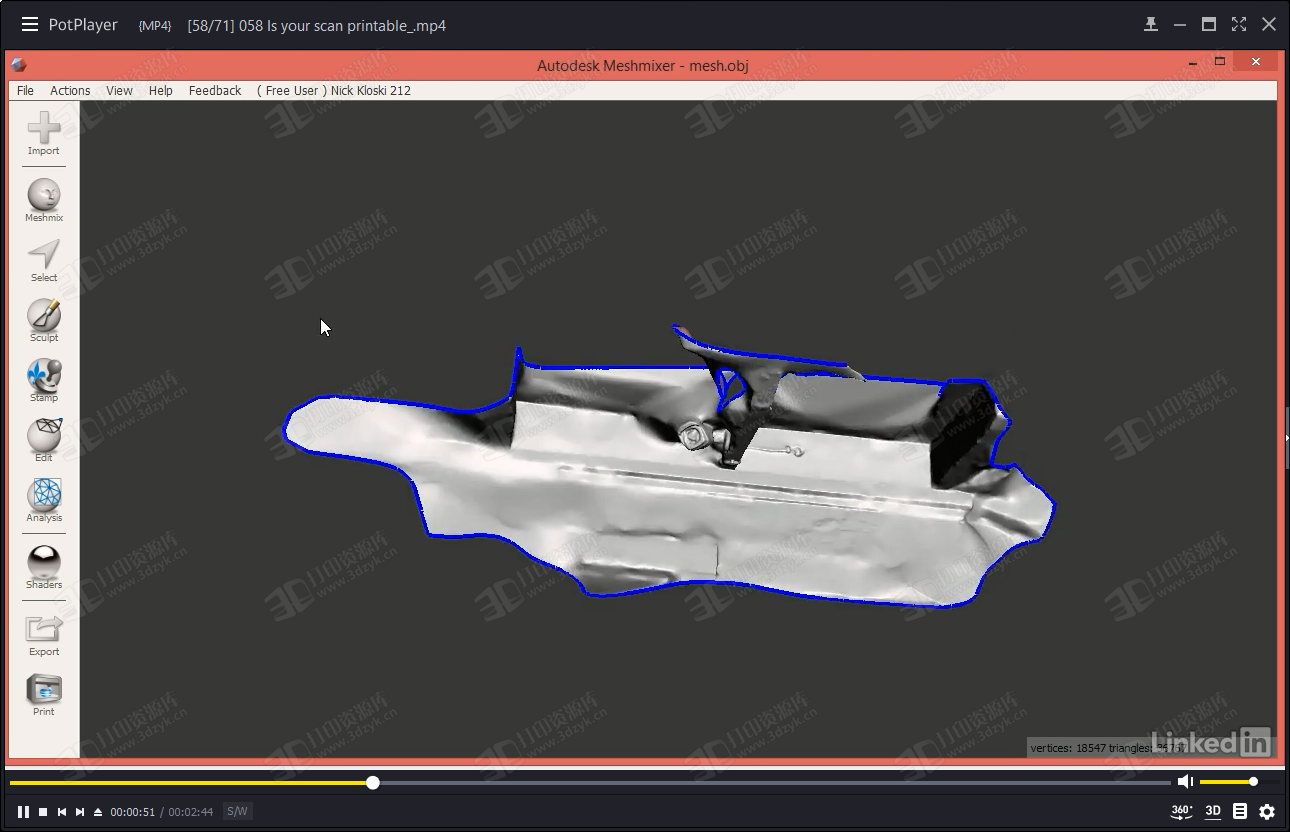The image size is (1290, 832).
Task: Stop the video playback
Action: (43, 812)
